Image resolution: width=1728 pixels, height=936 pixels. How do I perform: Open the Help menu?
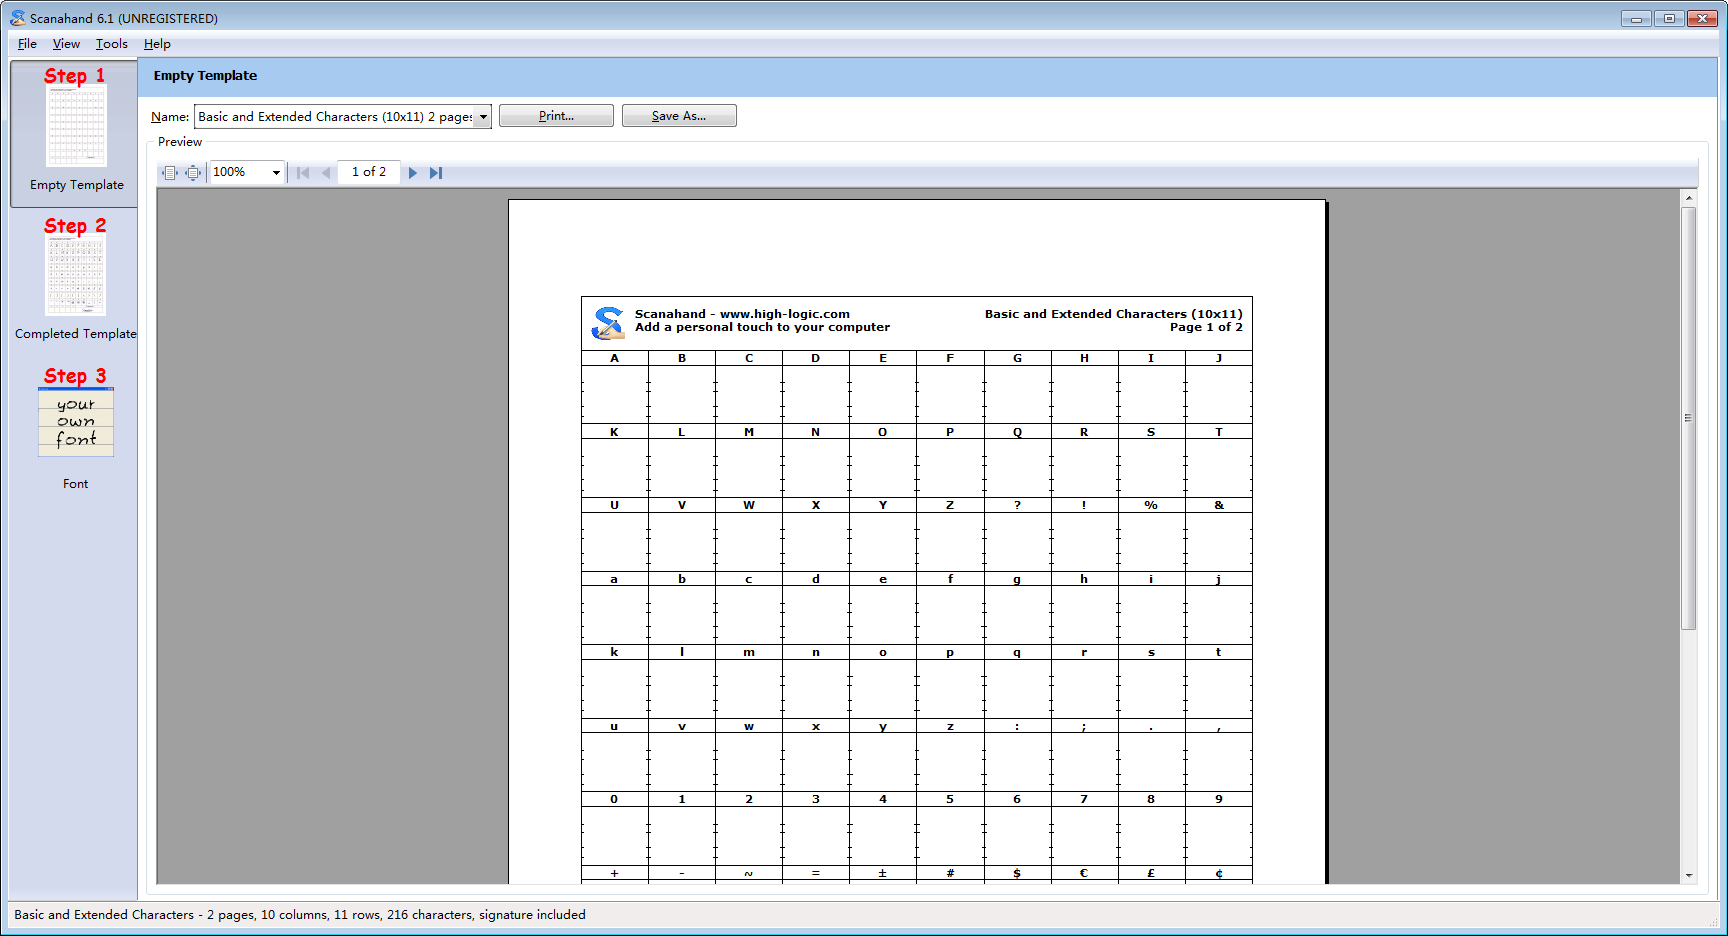point(157,44)
